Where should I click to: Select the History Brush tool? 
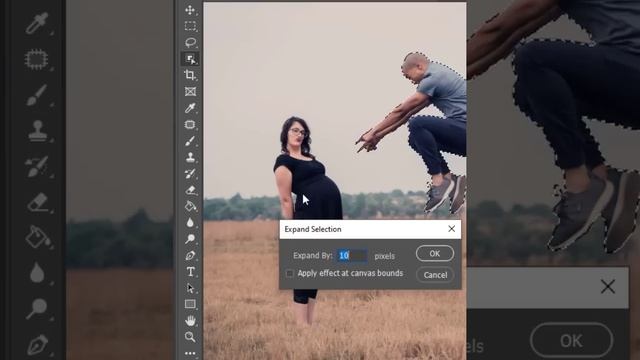tap(190, 173)
